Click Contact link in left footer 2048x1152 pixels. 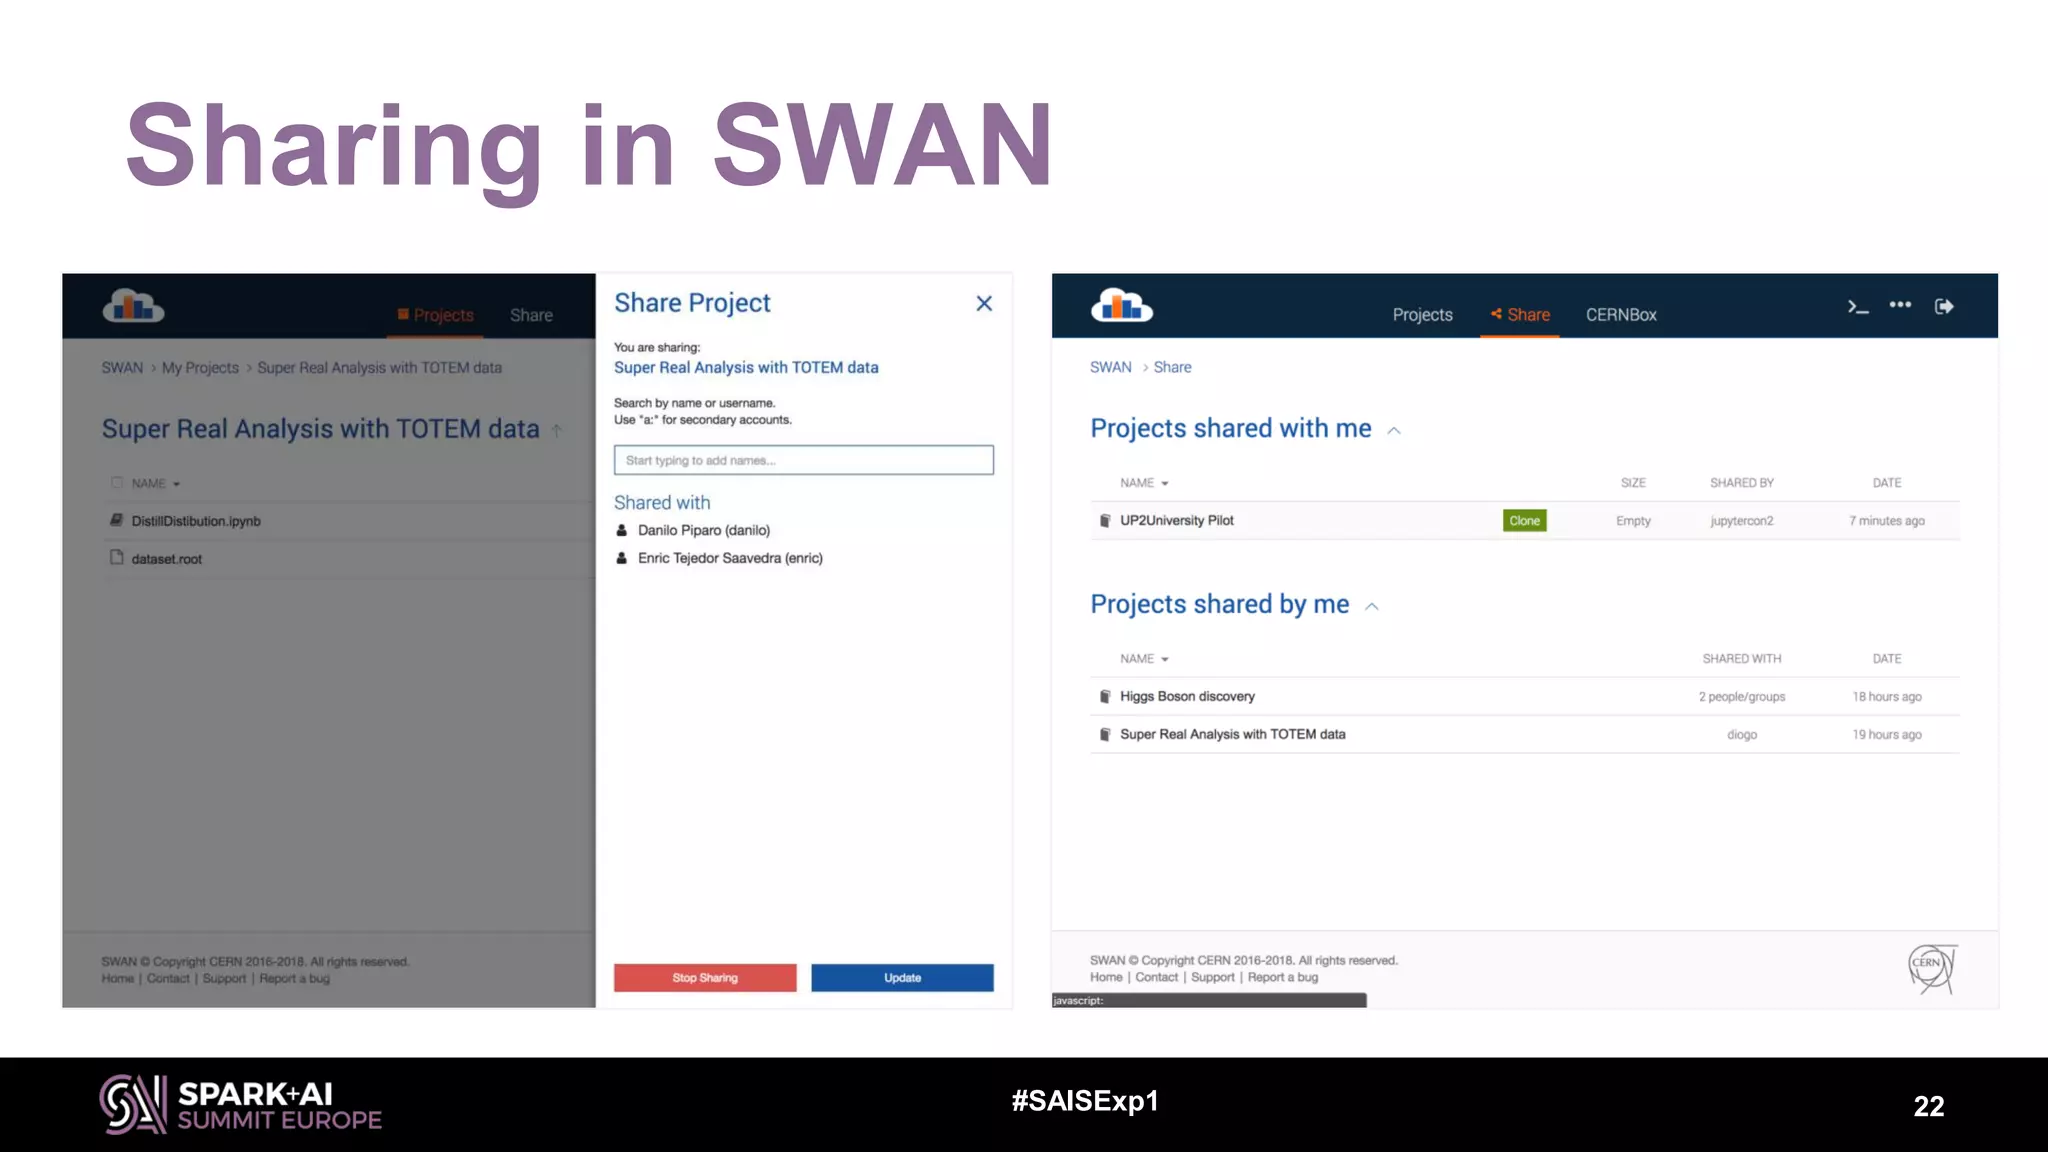(x=168, y=978)
